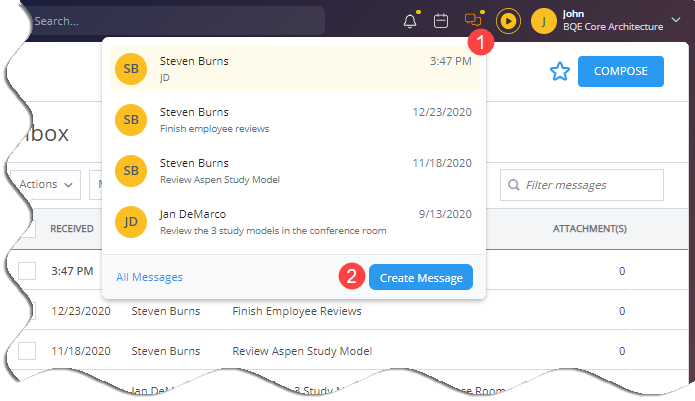
Task: Check the 3:47 PM row checkbox
Action: (x=27, y=271)
